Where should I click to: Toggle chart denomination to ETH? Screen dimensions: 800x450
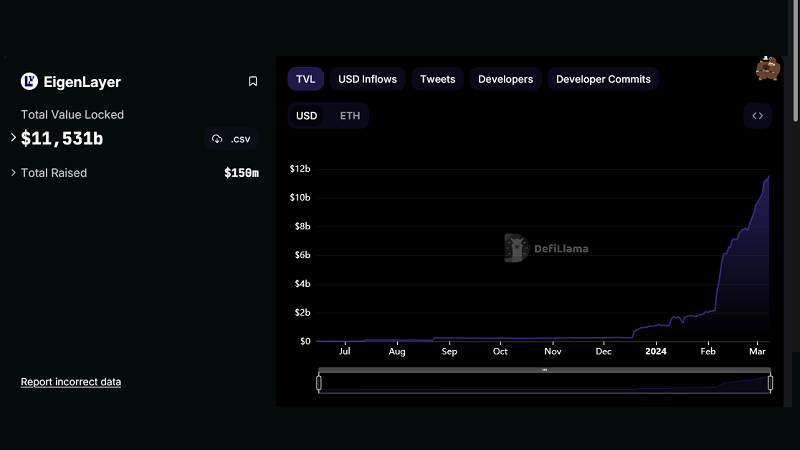pyautogui.click(x=350, y=116)
